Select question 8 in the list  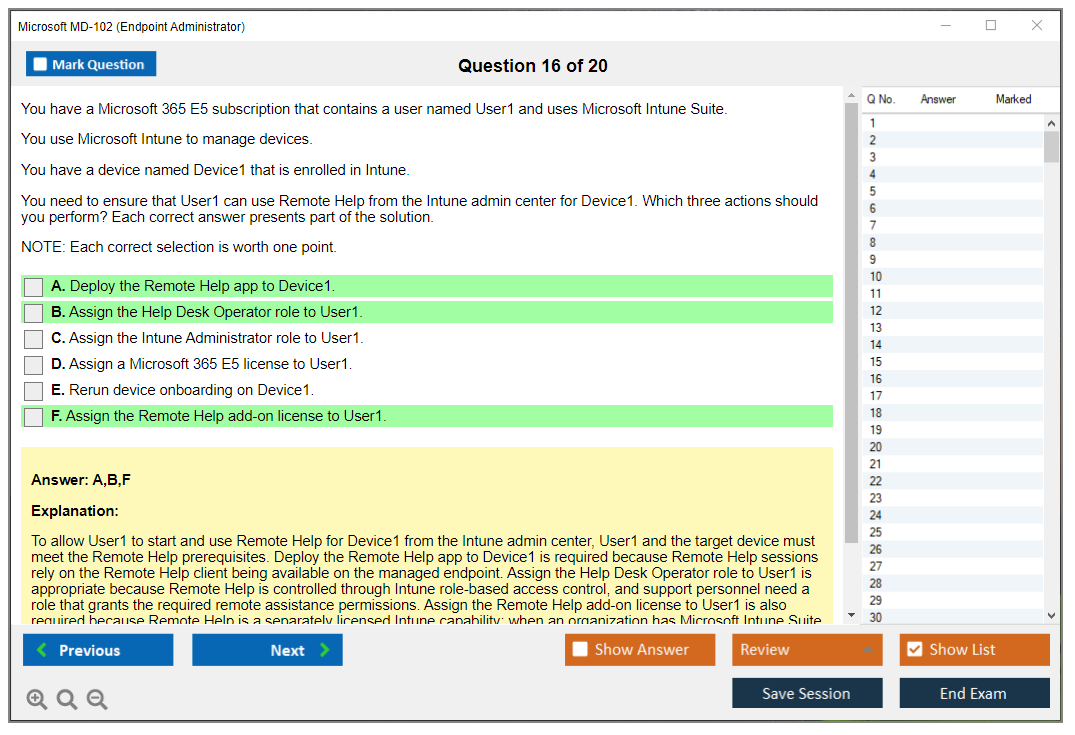(x=953, y=243)
